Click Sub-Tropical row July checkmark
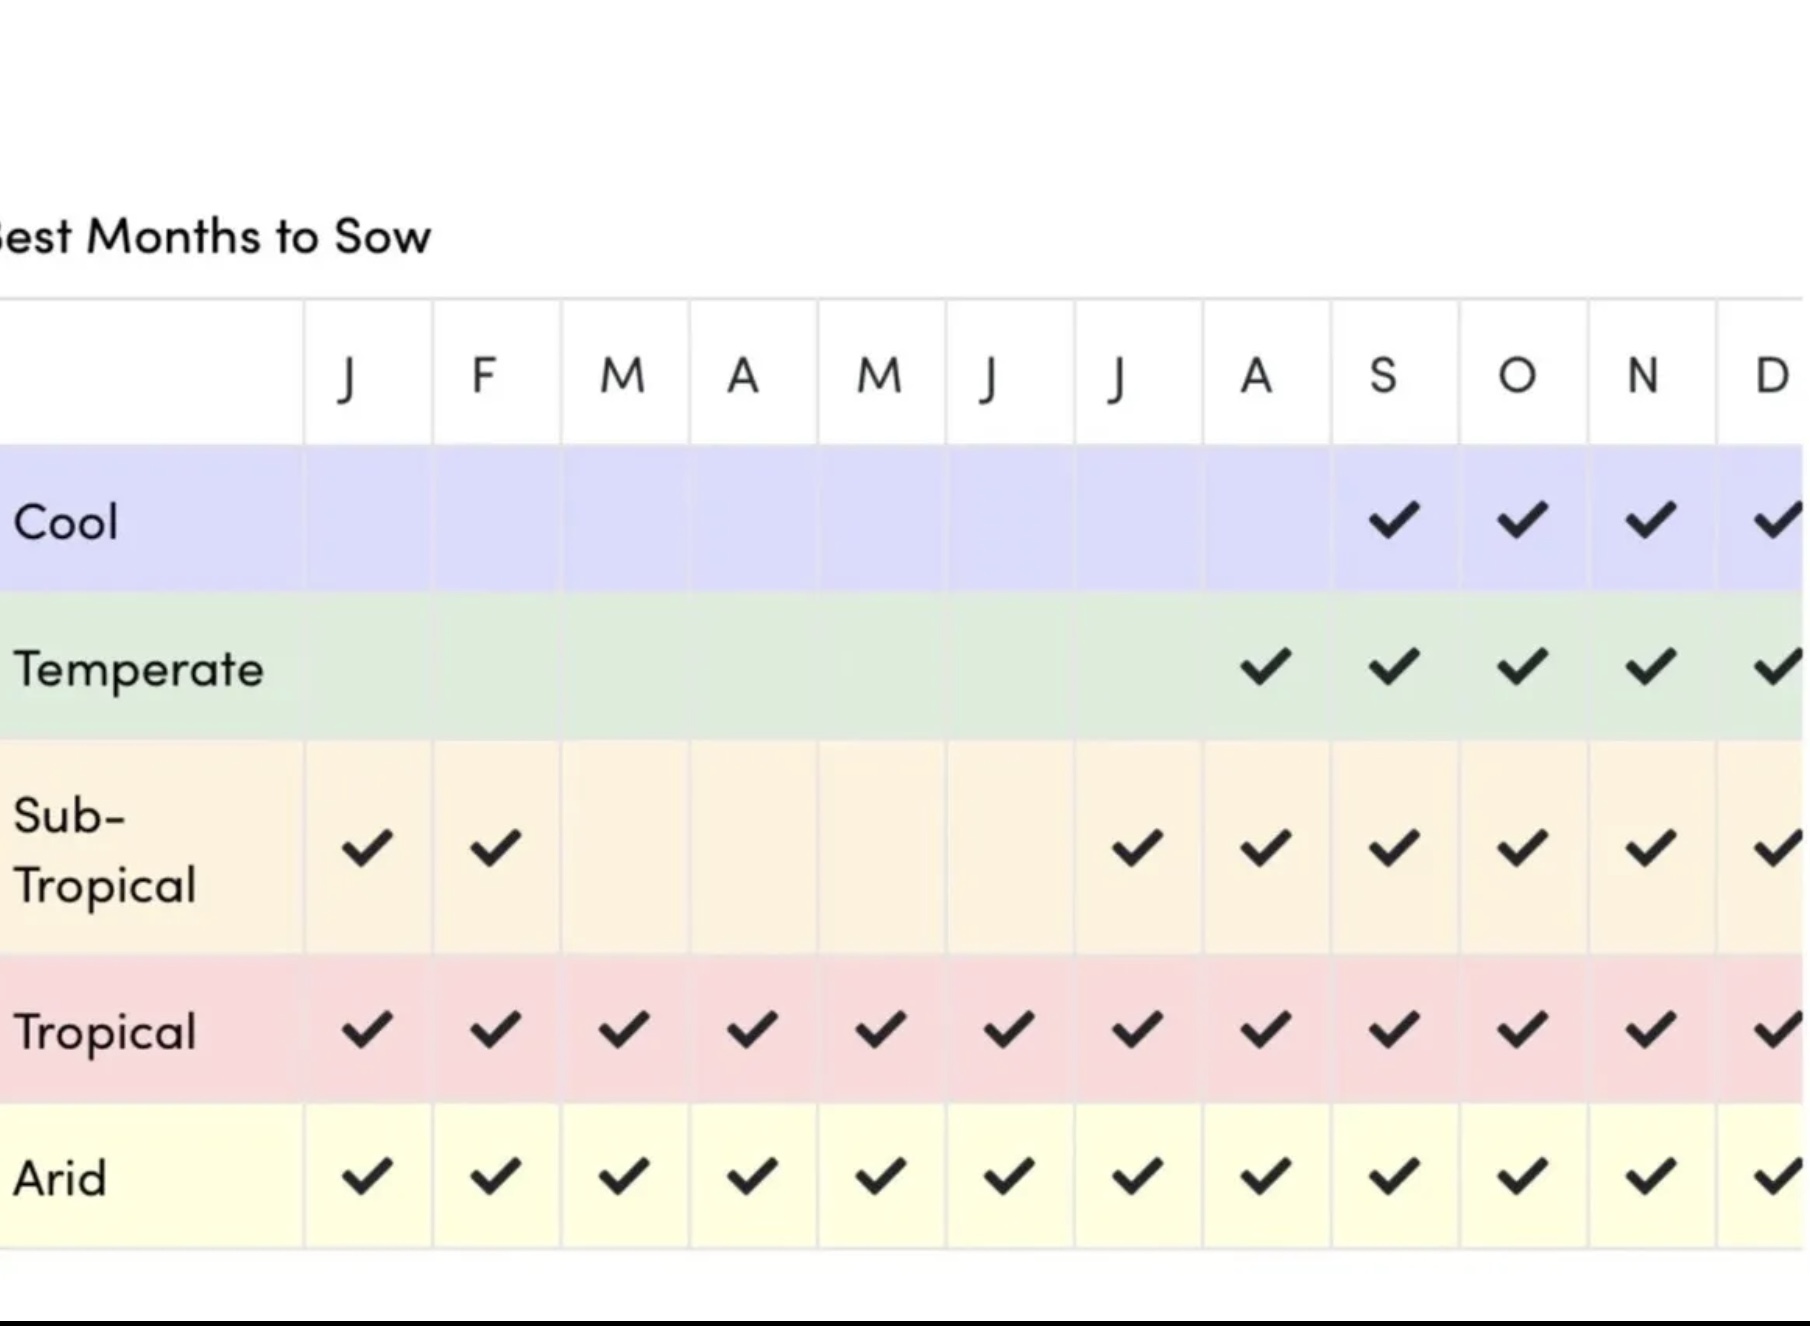 (x=1137, y=848)
